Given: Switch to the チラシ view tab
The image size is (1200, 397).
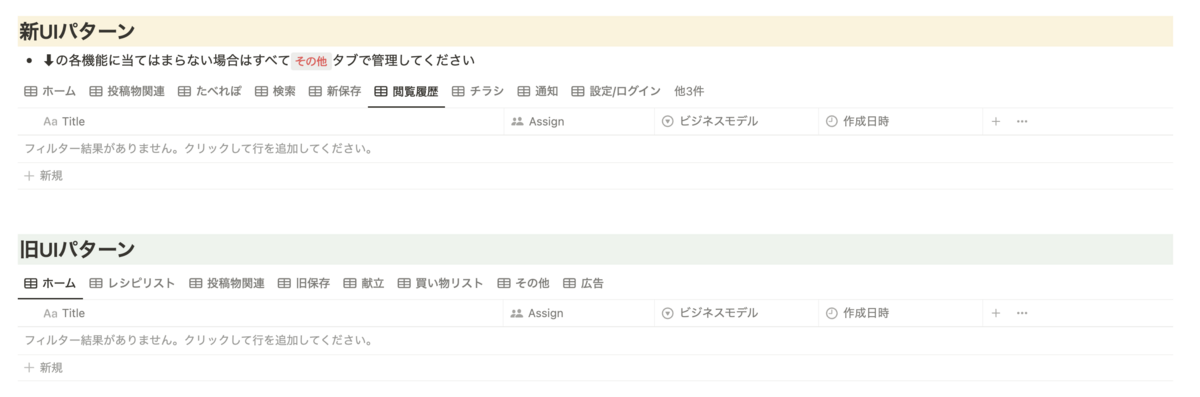Looking at the screenshot, I should [478, 91].
